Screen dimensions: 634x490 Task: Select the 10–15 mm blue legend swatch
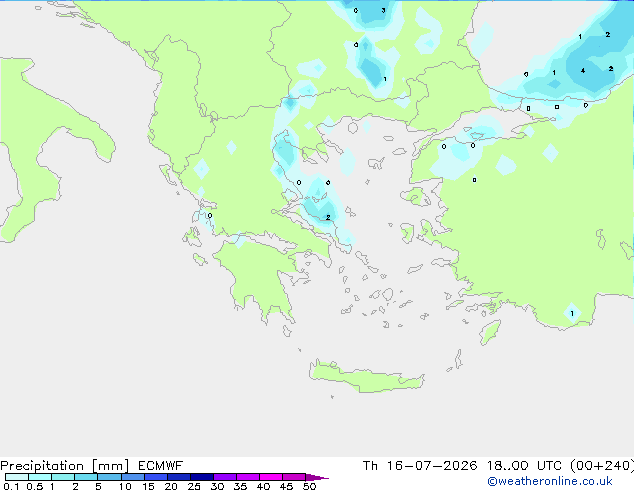133,477
